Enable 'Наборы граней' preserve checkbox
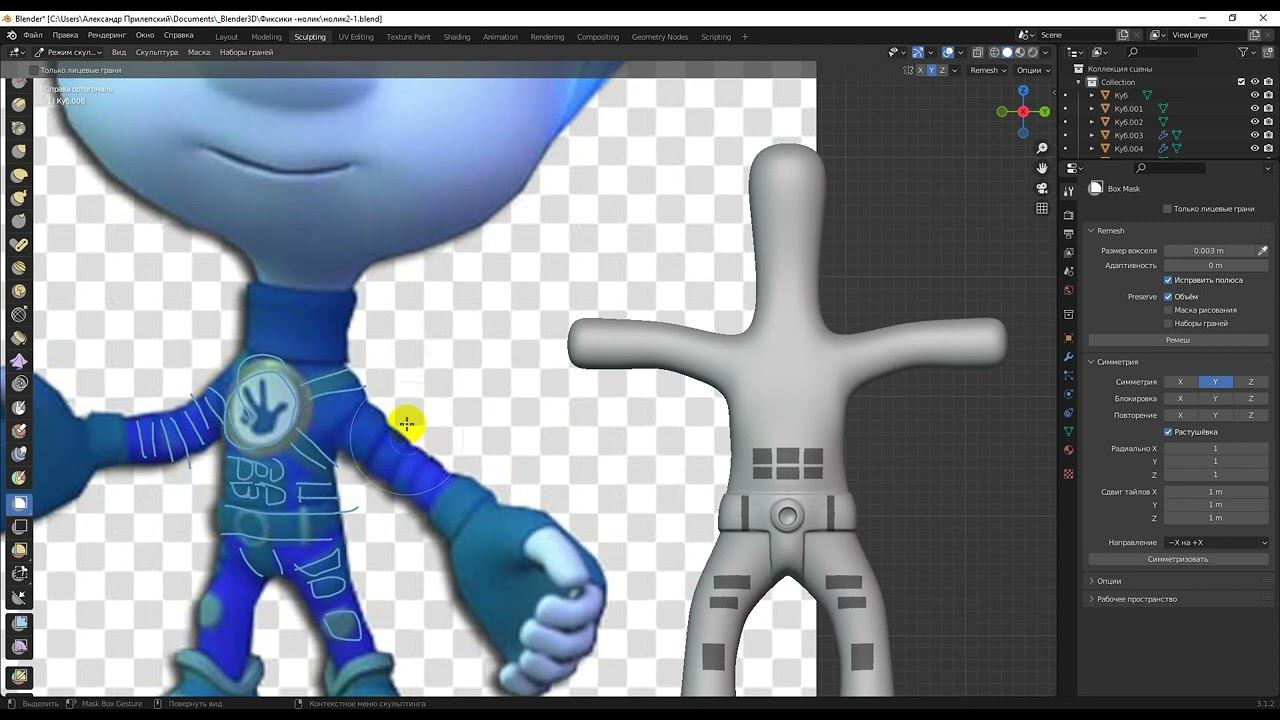The width and height of the screenshot is (1280, 720). click(x=1168, y=323)
